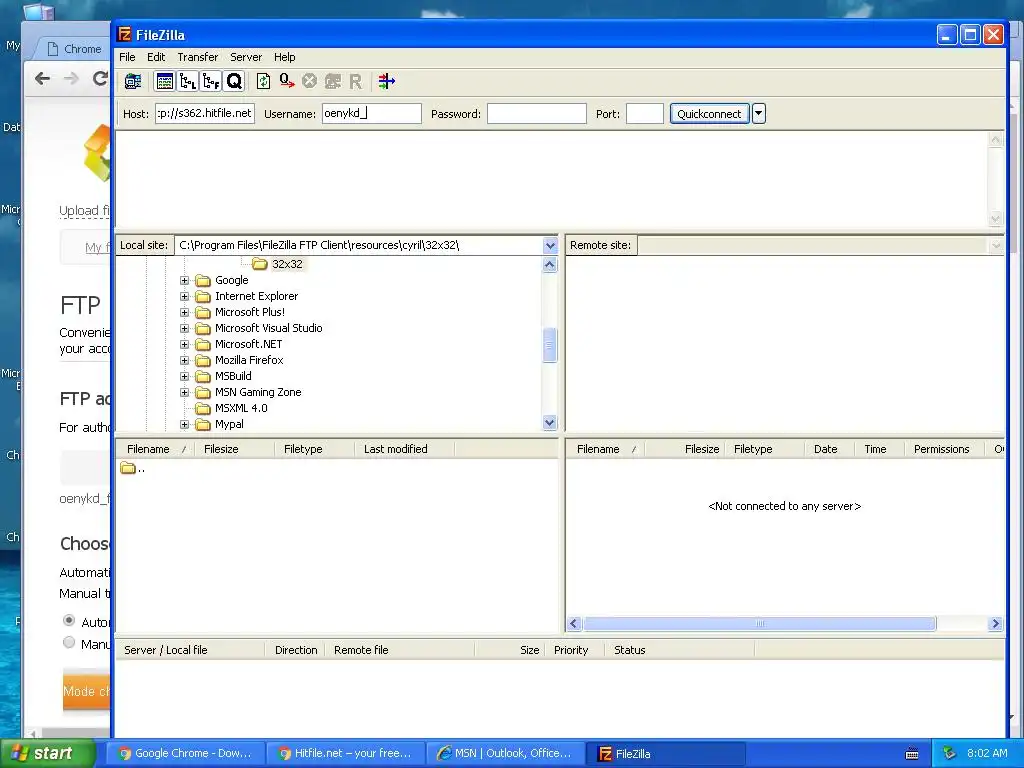This screenshot has height=768, width=1024.
Task: Expand the Microsoft Visual Studio node
Action: coord(185,328)
